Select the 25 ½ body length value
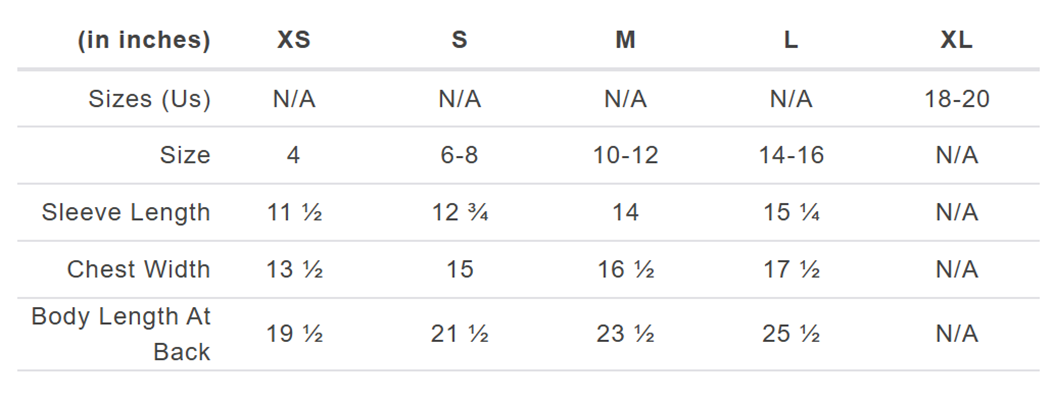The height and width of the screenshot is (412, 1052). tap(791, 334)
